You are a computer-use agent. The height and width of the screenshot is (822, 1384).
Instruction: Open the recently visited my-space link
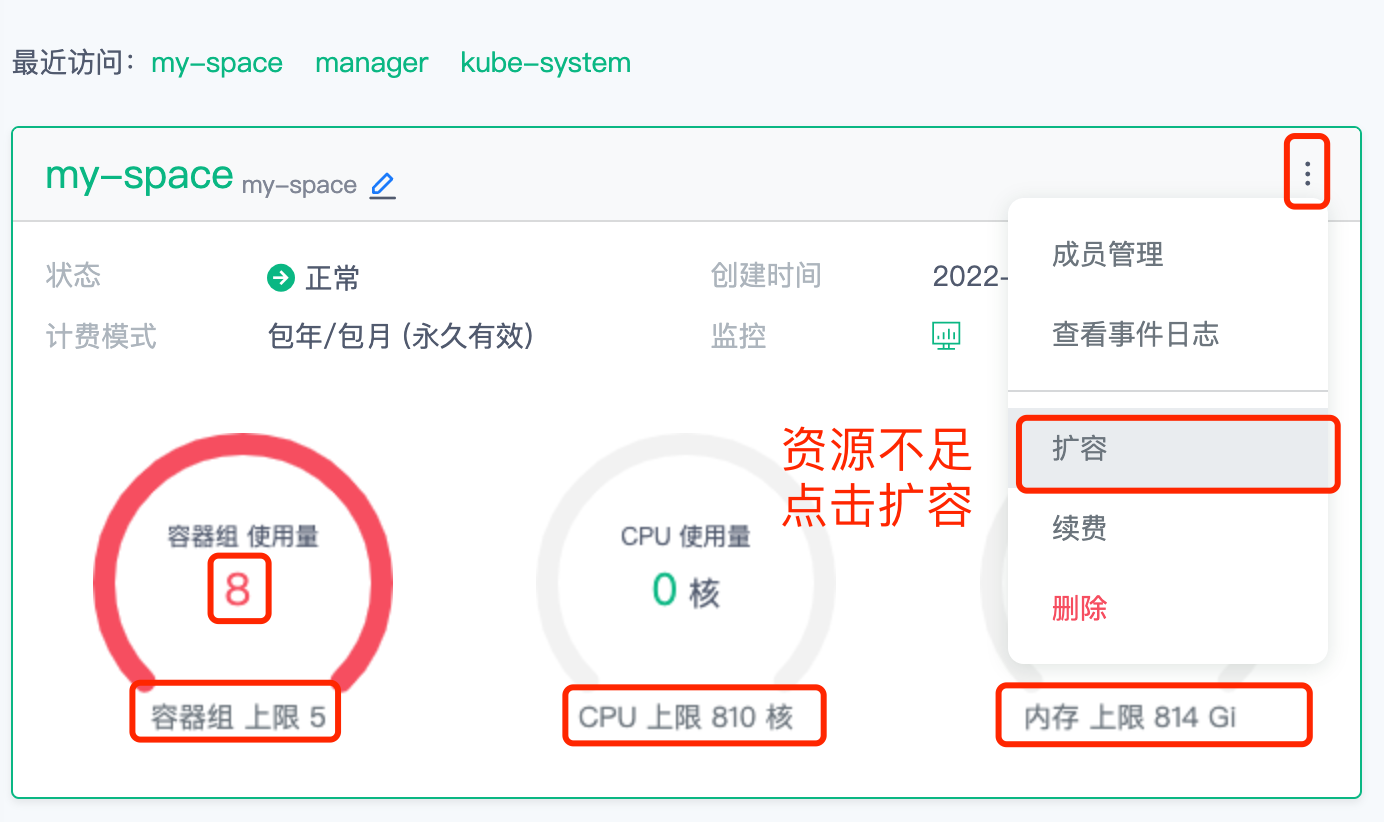click(217, 63)
